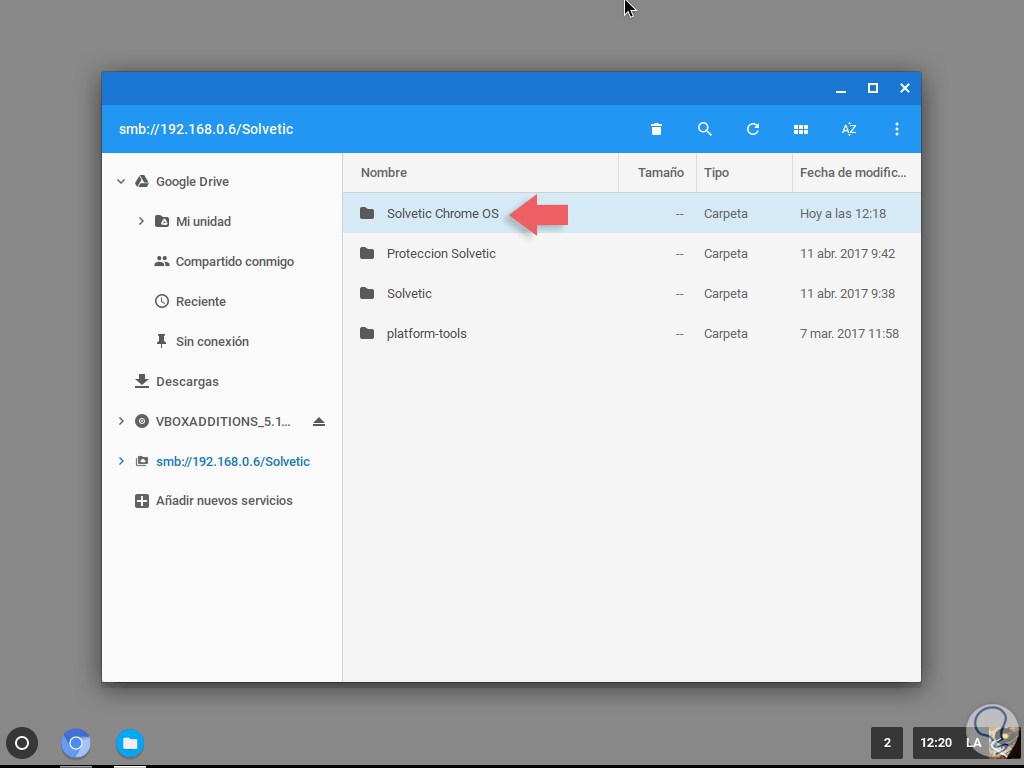This screenshot has width=1024, height=768.
Task: Select Google Drive in the sidebar
Action: coord(192,182)
